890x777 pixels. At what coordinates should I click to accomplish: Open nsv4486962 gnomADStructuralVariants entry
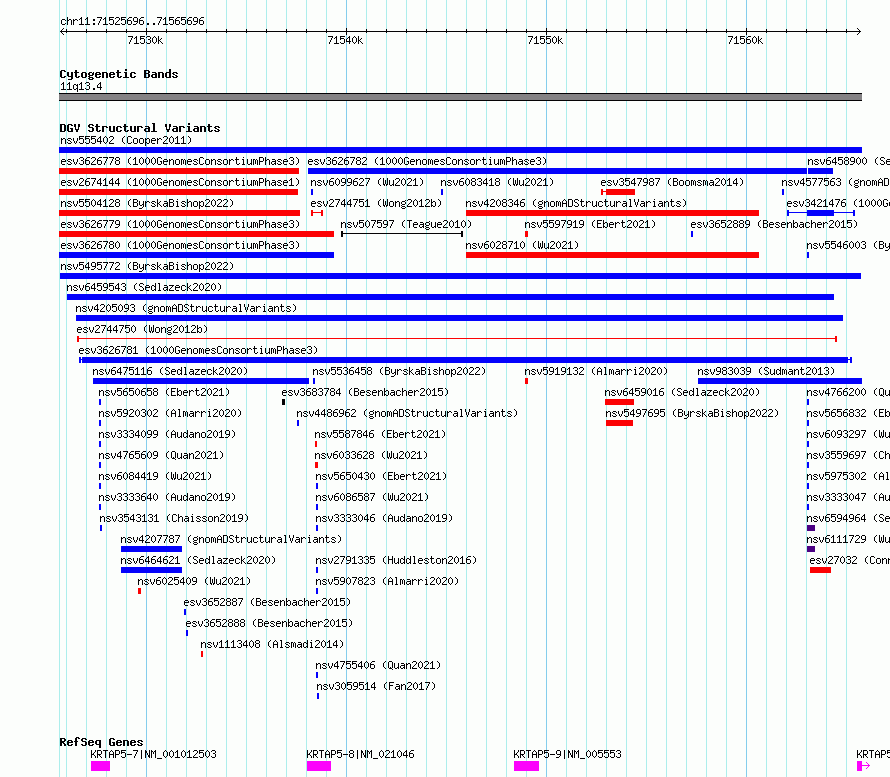point(407,413)
